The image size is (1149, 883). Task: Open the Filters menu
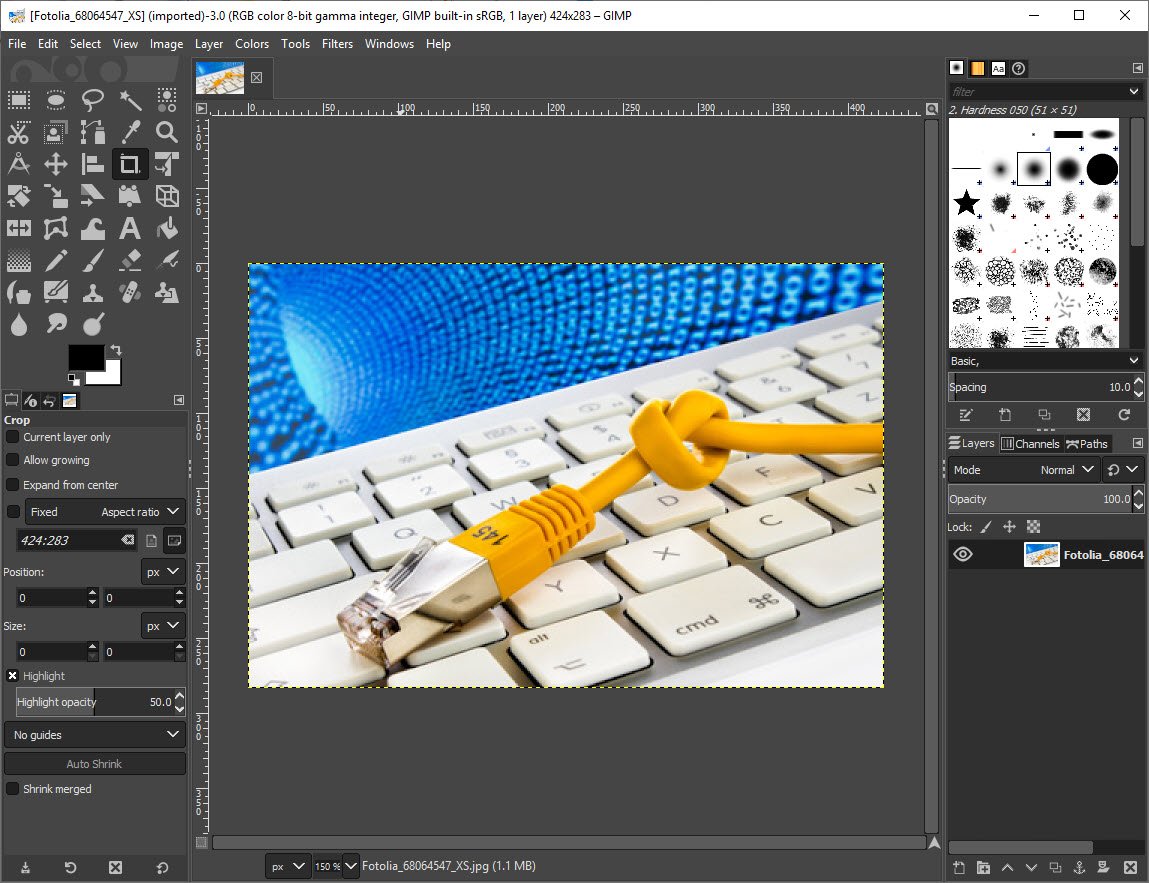337,44
